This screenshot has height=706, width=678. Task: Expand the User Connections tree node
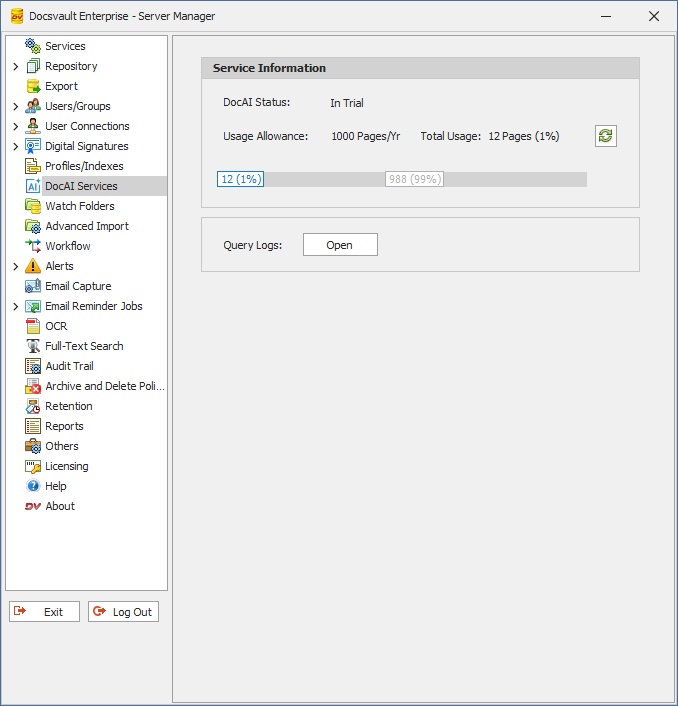point(16,127)
